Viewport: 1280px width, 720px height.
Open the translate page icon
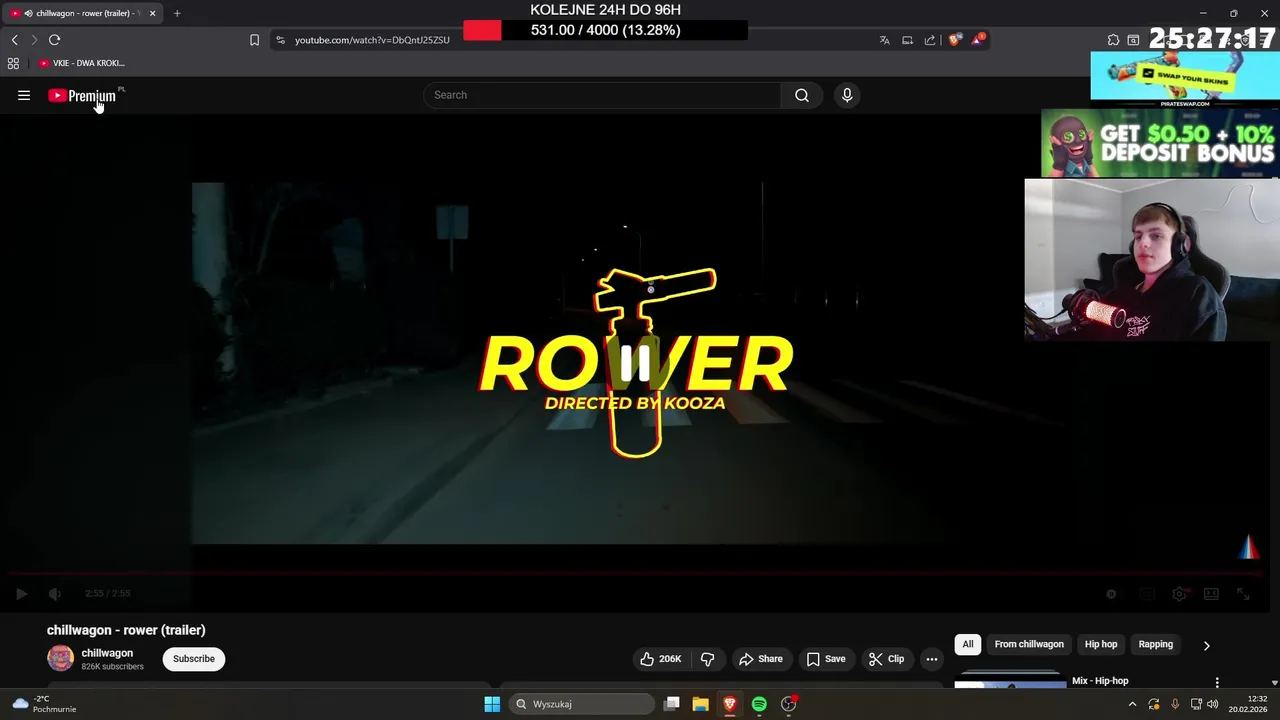click(x=884, y=40)
